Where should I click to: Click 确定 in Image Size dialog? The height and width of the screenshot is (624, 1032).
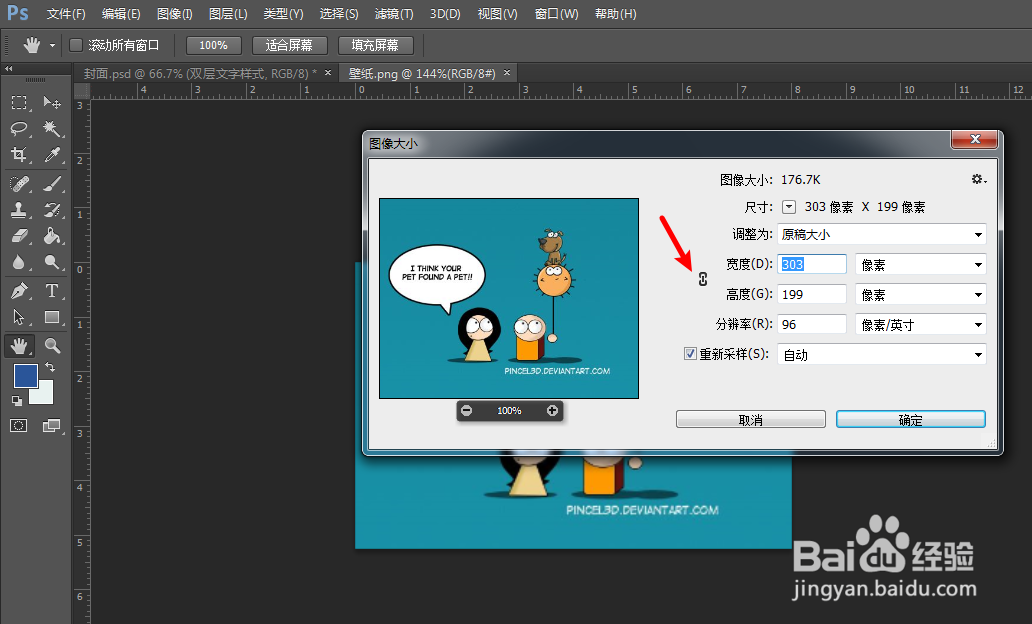tap(911, 419)
